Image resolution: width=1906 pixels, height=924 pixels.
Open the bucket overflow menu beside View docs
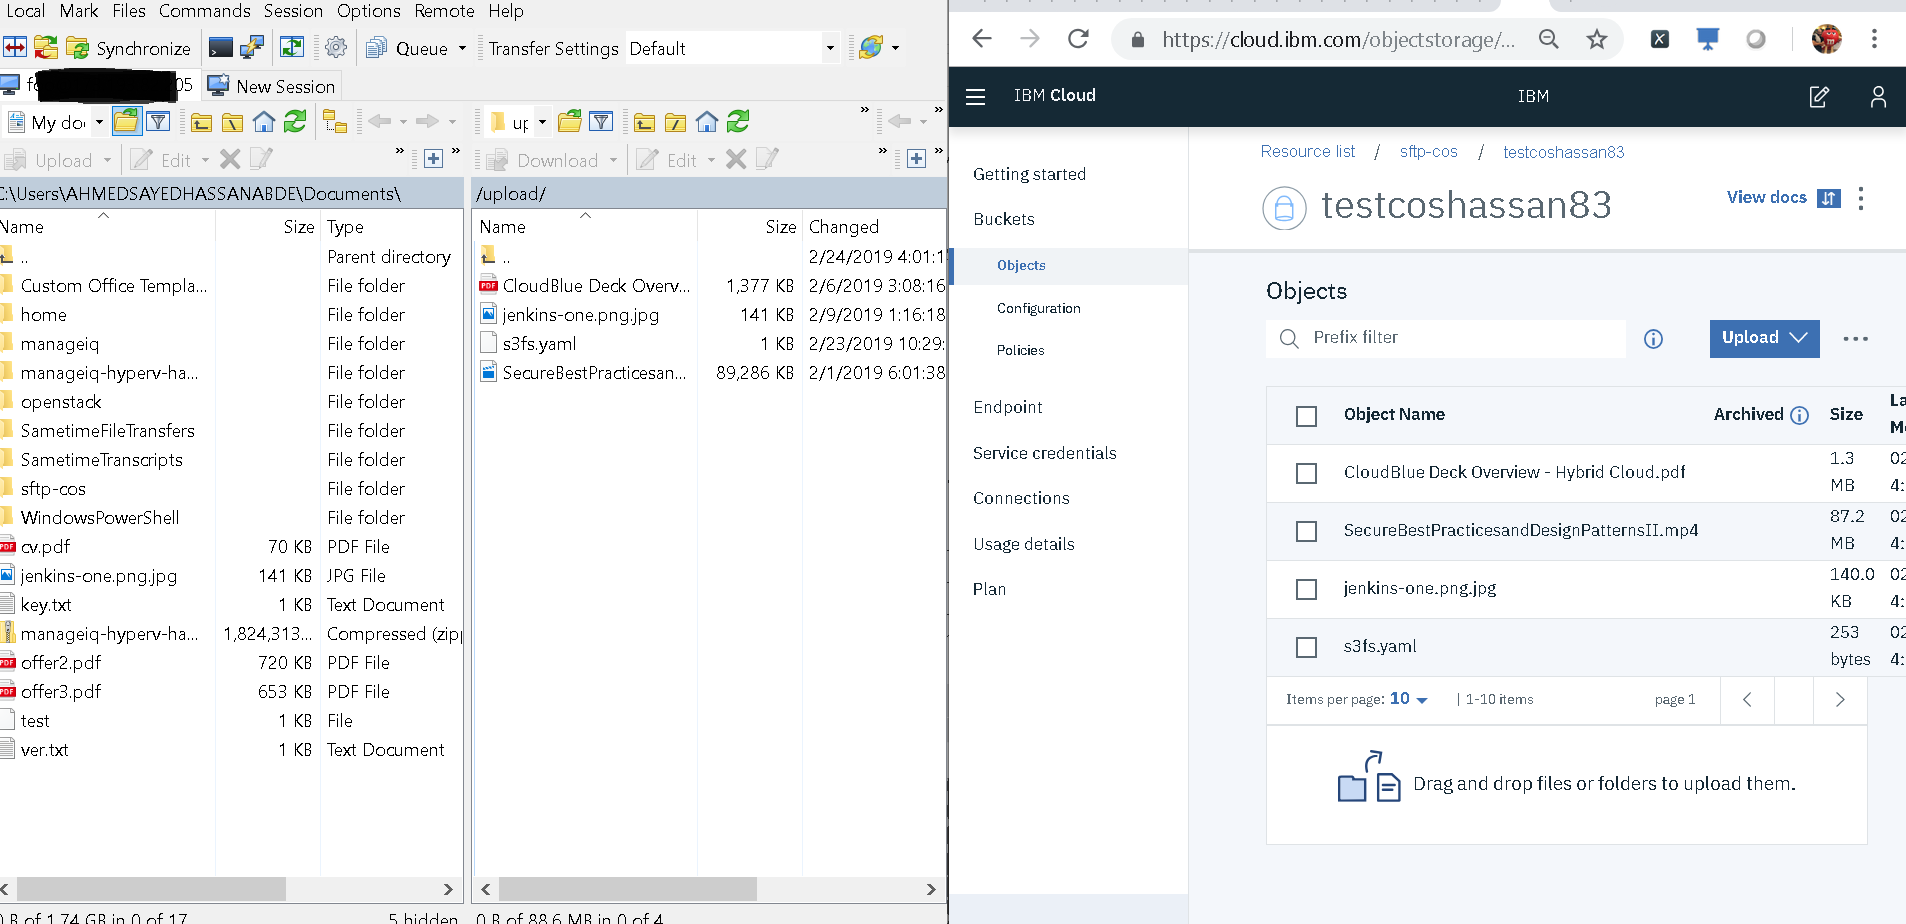tap(1861, 198)
